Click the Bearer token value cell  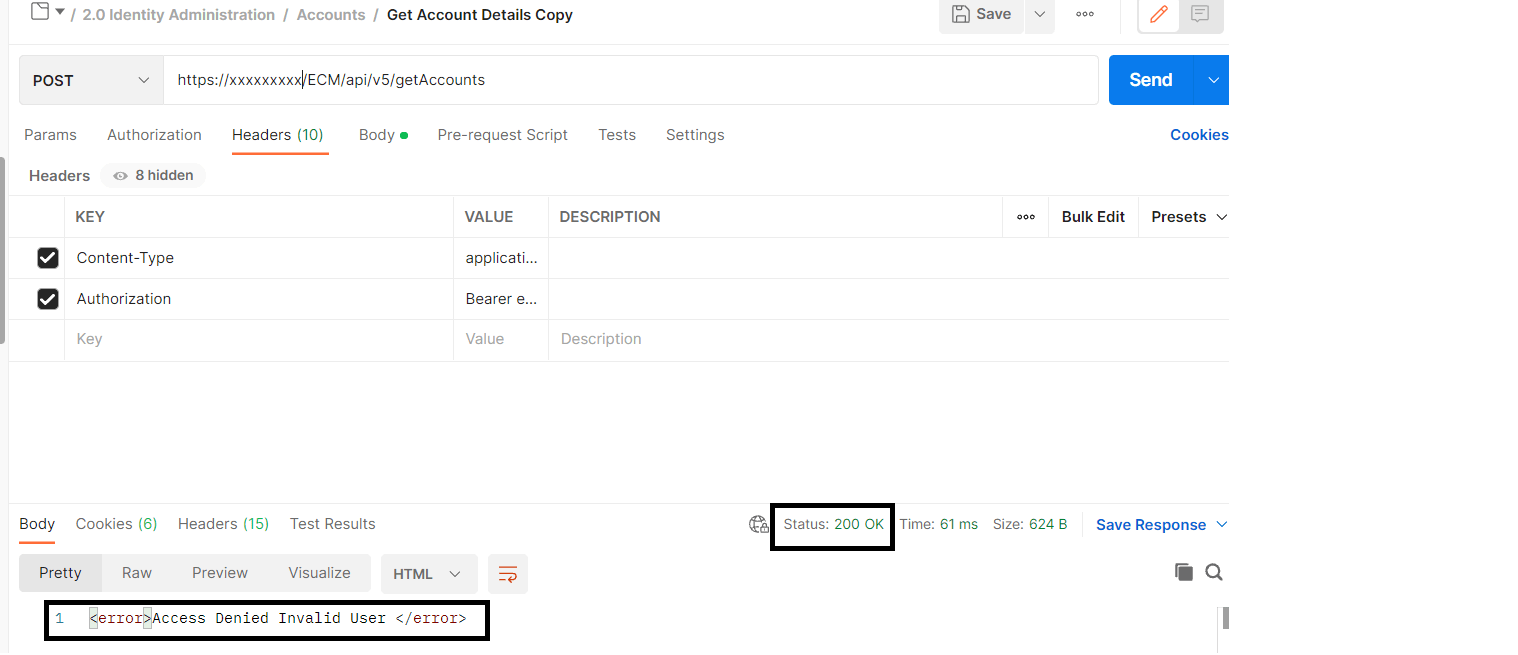(501, 299)
